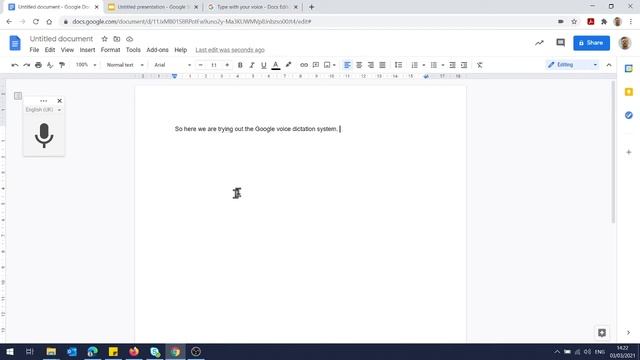
Task: Open the Normal text style dropdown
Action: 125,65
